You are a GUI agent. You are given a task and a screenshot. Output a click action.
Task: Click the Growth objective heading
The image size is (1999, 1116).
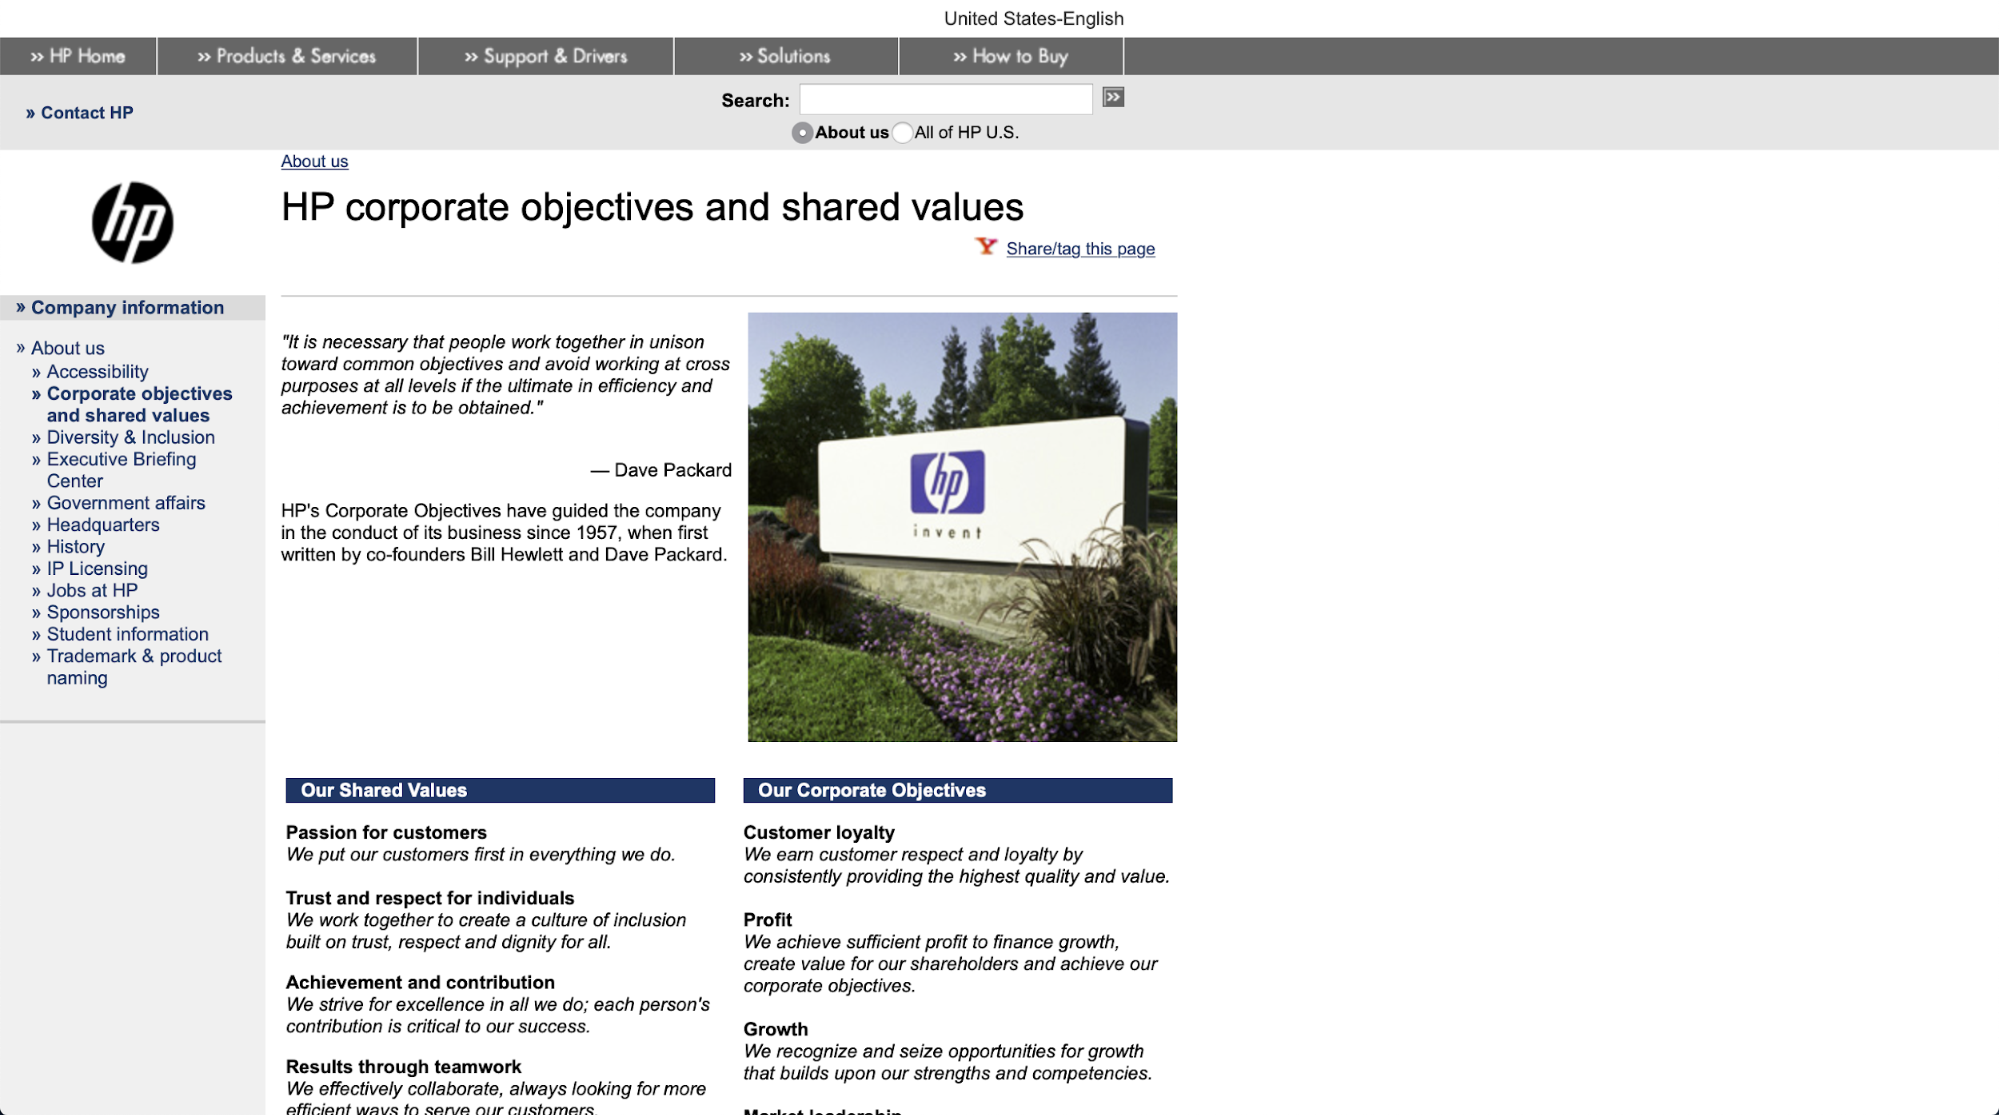775,1029
